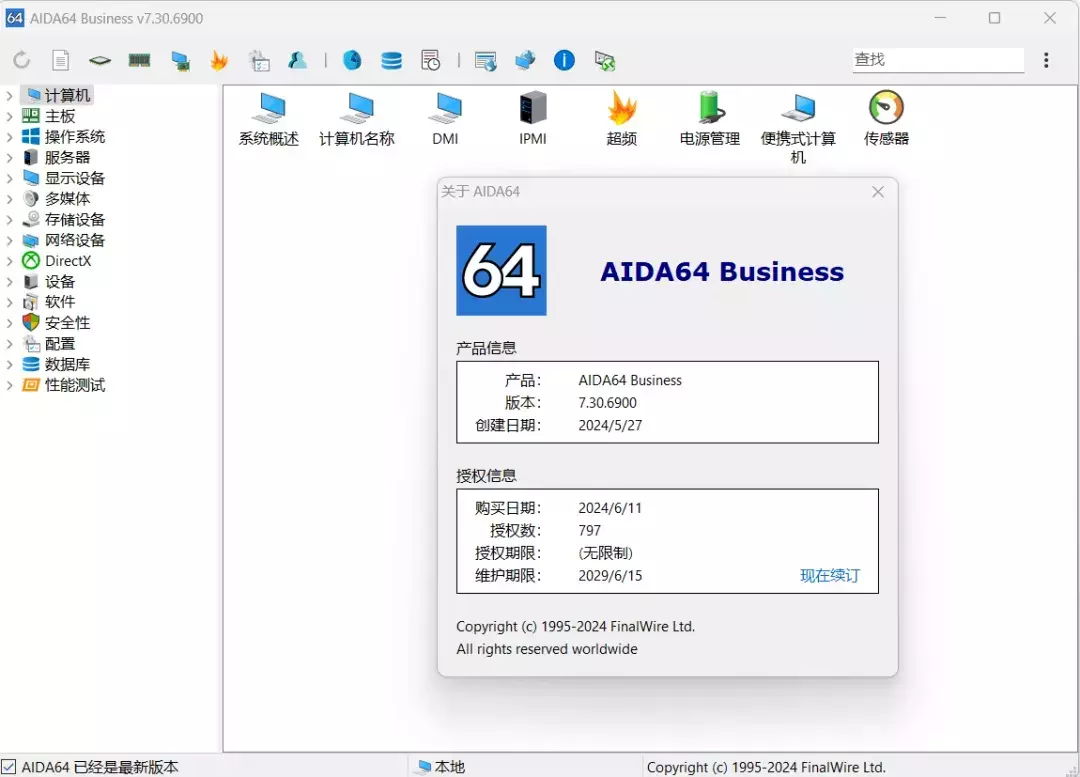Click the scheduled report clock toolbar icon

430,61
